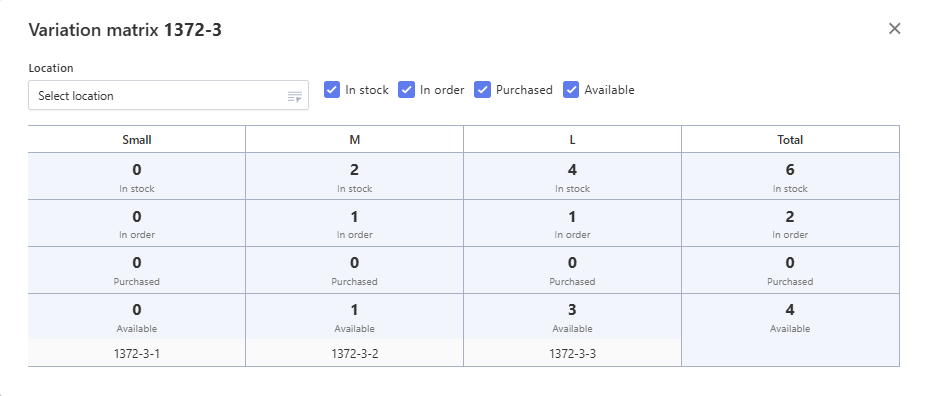Click the Total Available cell
This screenshot has width=926, height=396.
click(790, 317)
